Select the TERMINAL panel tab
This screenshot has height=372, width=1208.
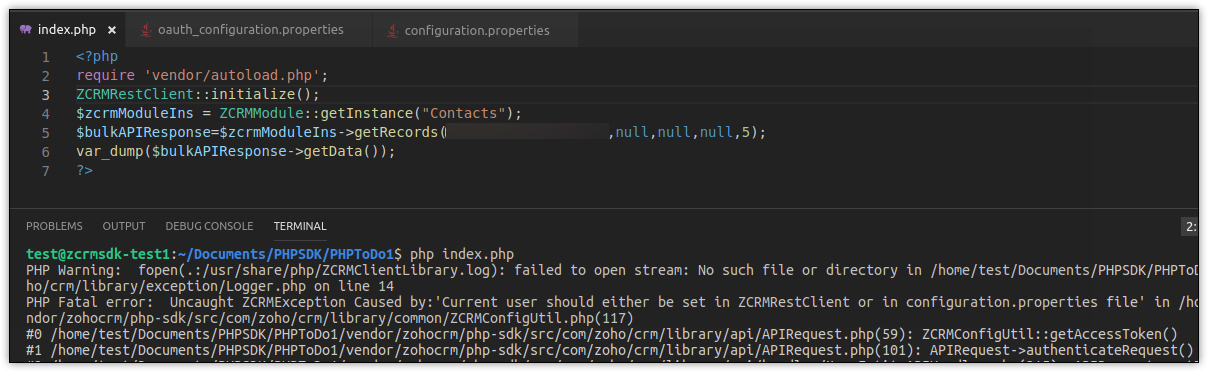300,226
